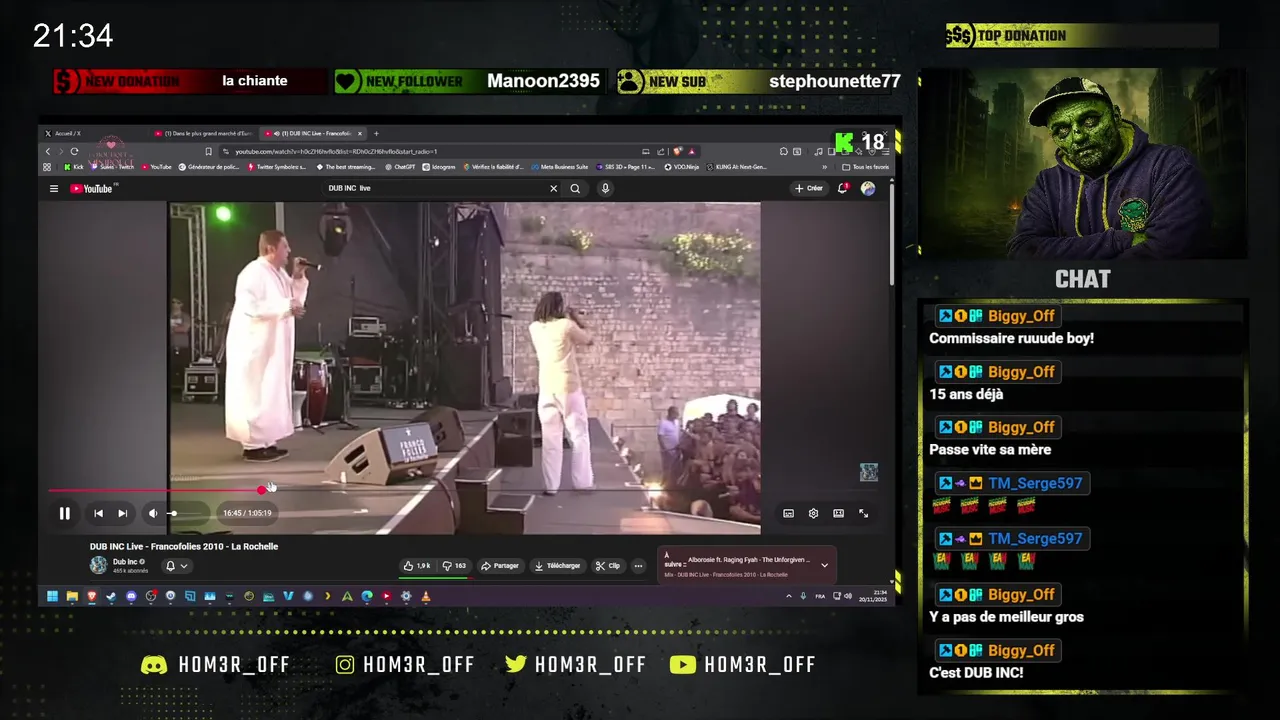The height and width of the screenshot is (720, 1280).
Task: Open YouTube notifications bell
Action: tap(842, 188)
